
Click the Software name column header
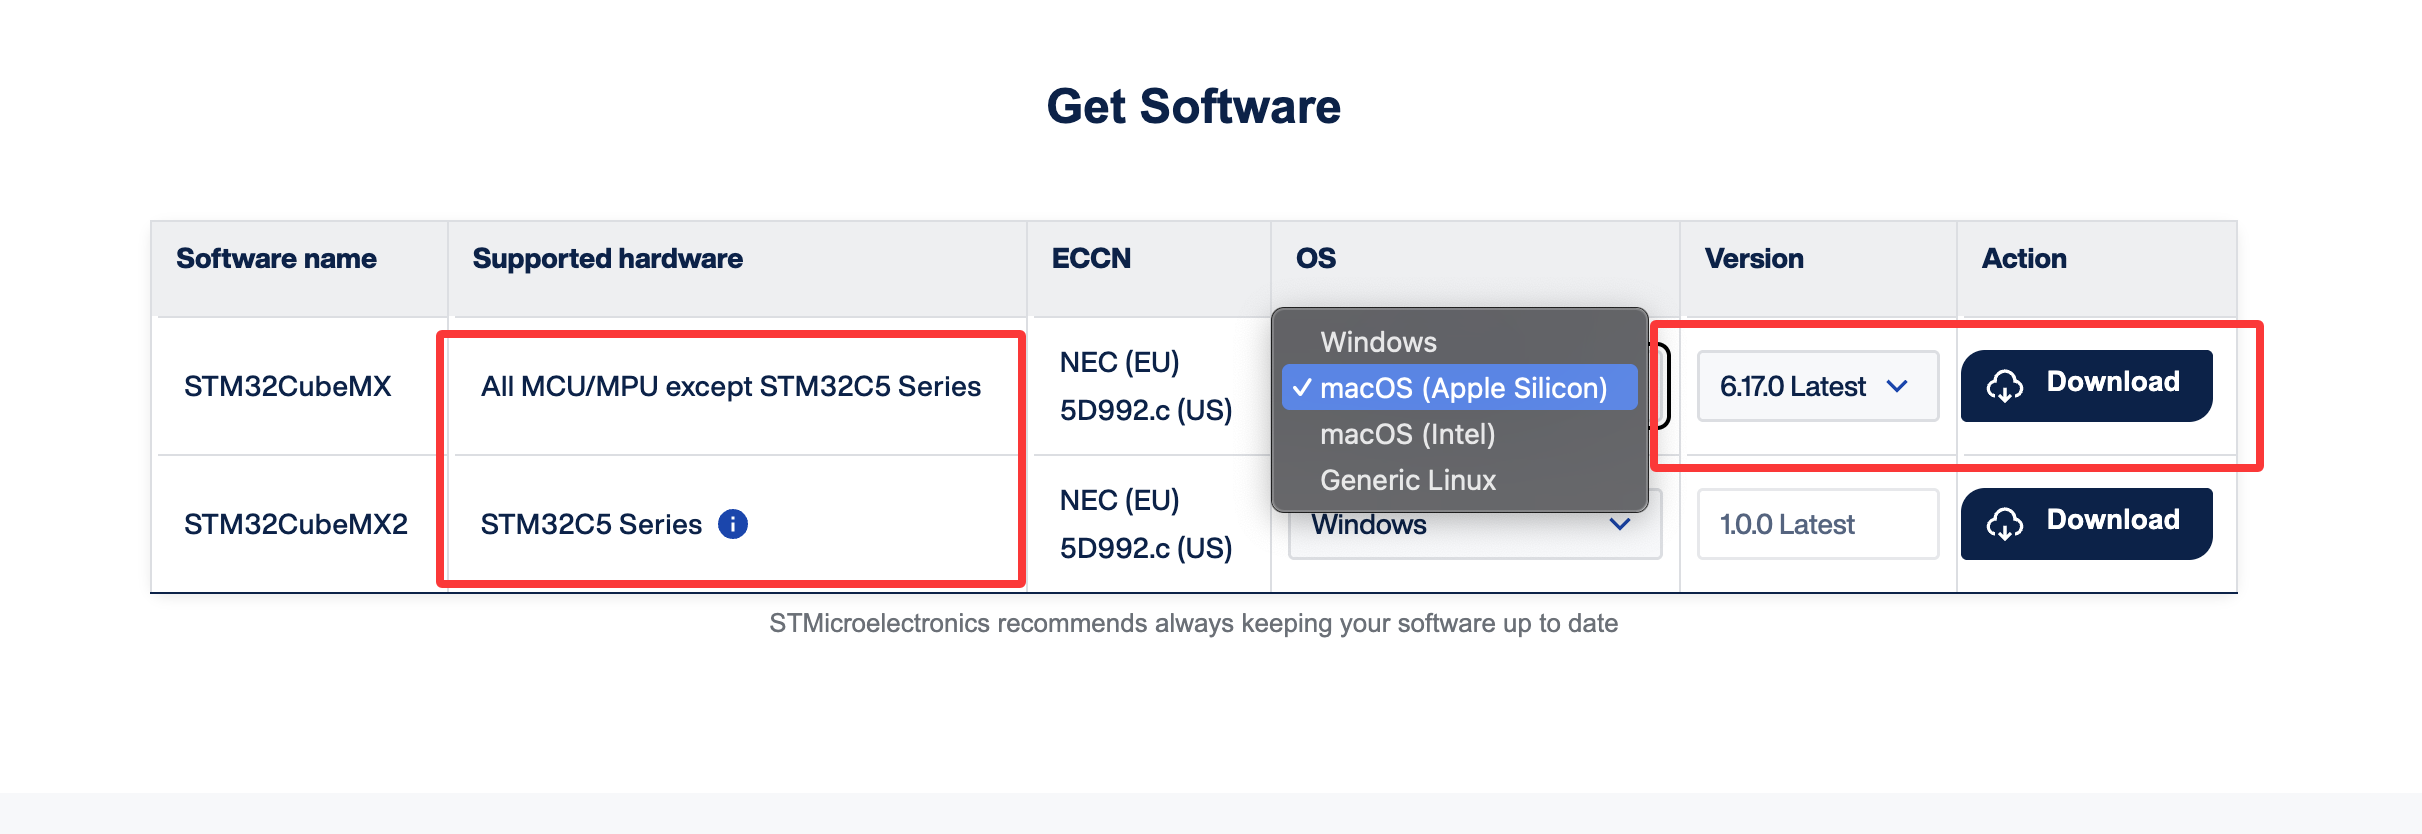click(276, 259)
